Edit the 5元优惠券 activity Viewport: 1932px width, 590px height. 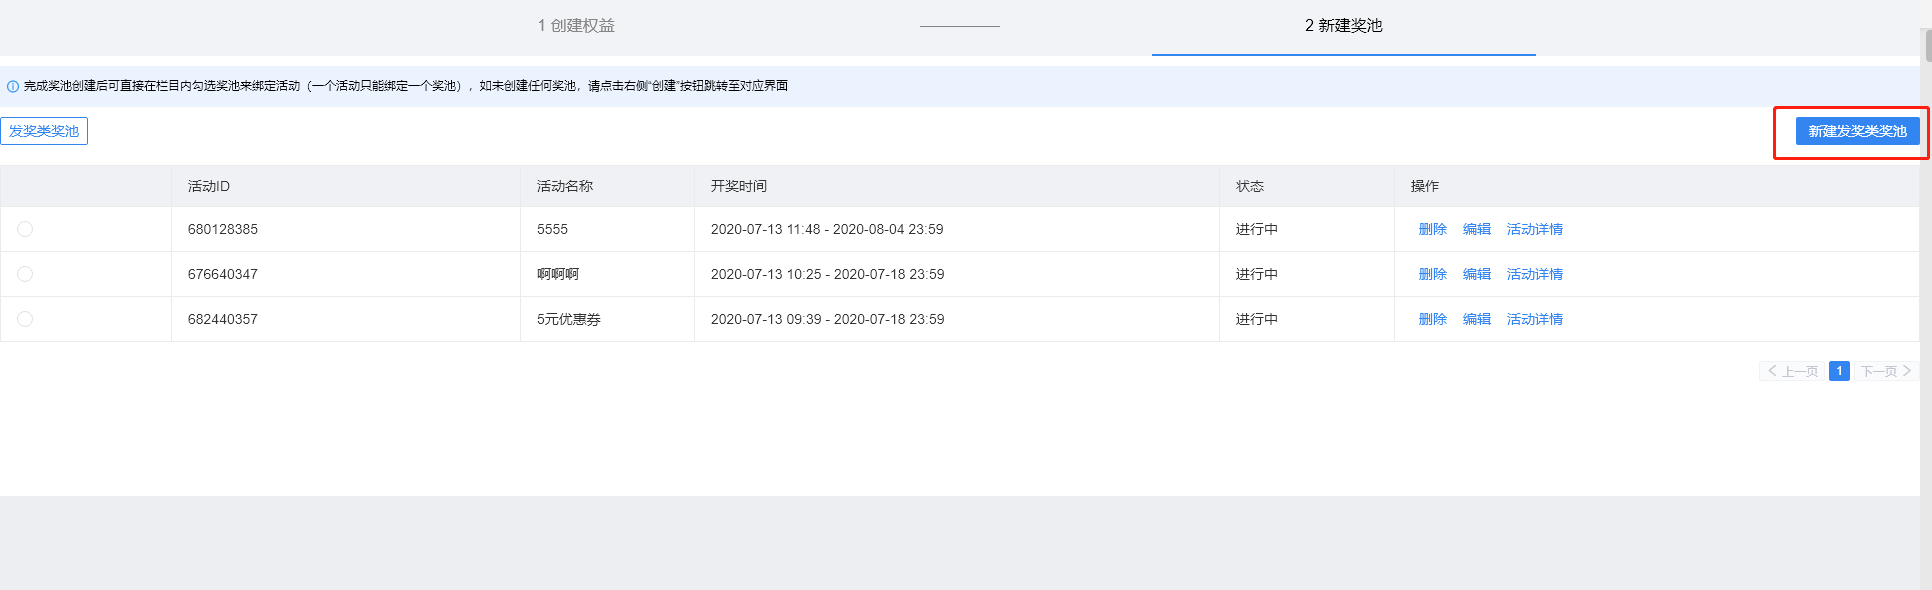click(1476, 319)
